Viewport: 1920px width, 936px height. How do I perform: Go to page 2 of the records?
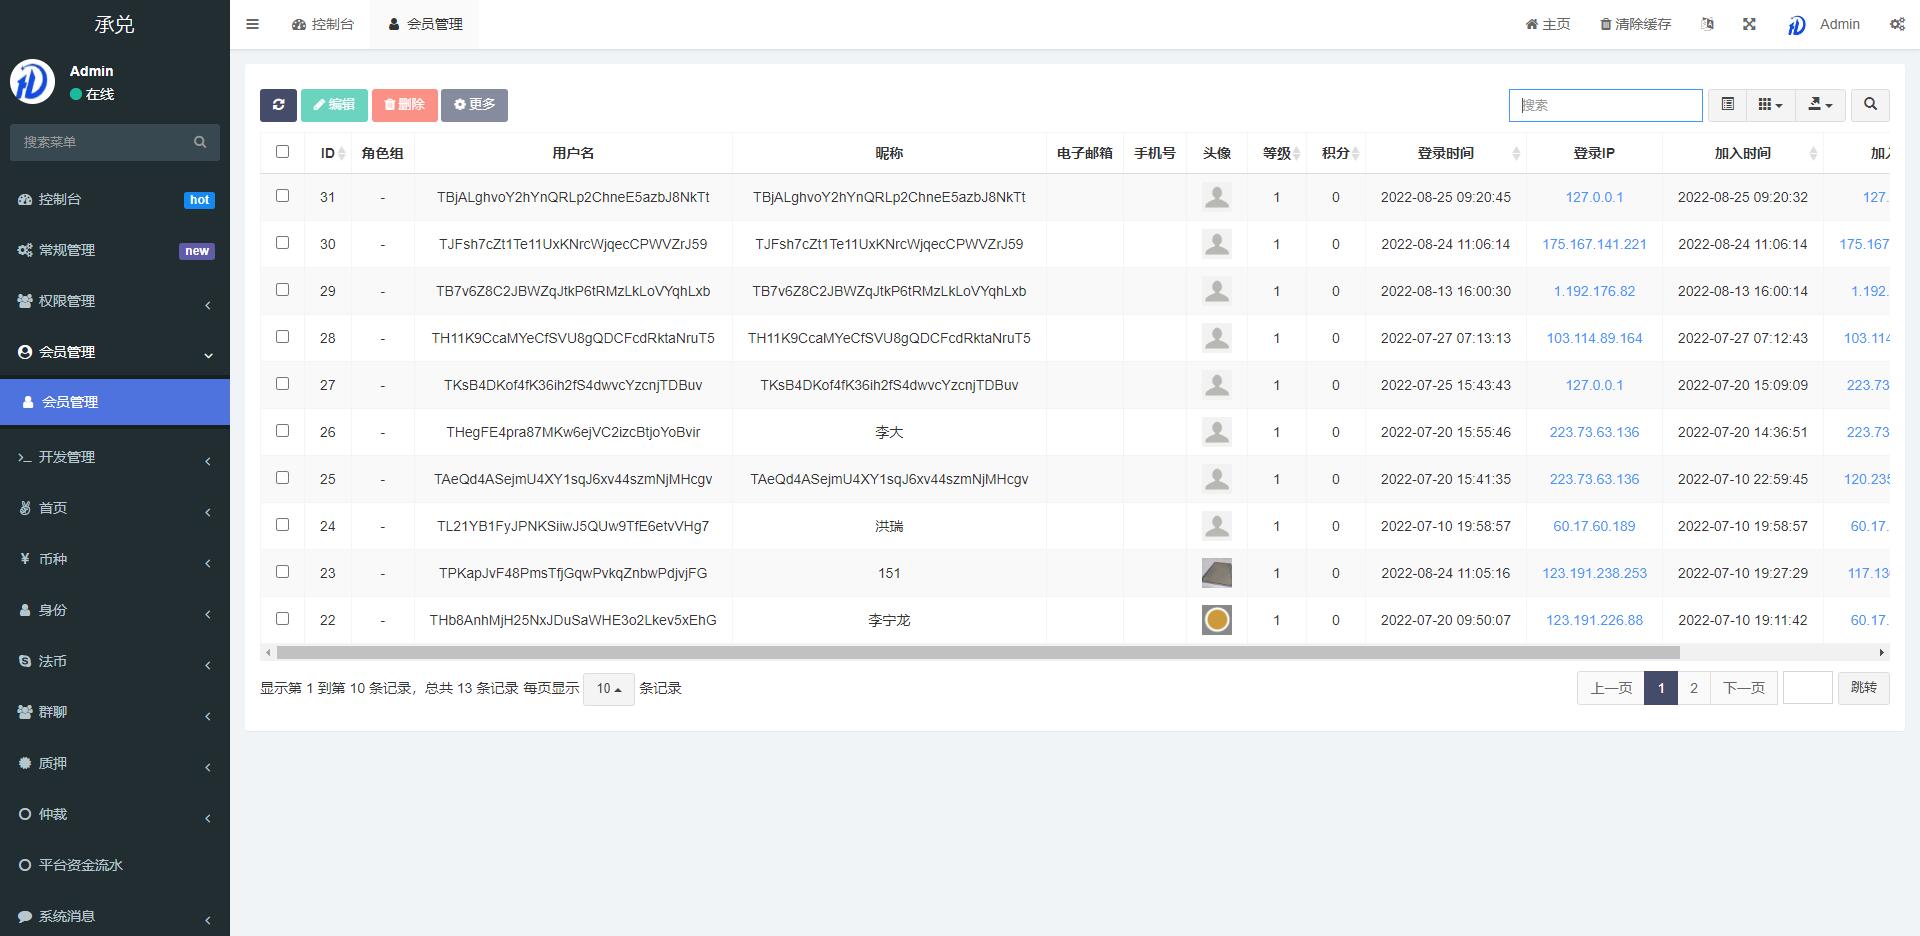[1693, 688]
